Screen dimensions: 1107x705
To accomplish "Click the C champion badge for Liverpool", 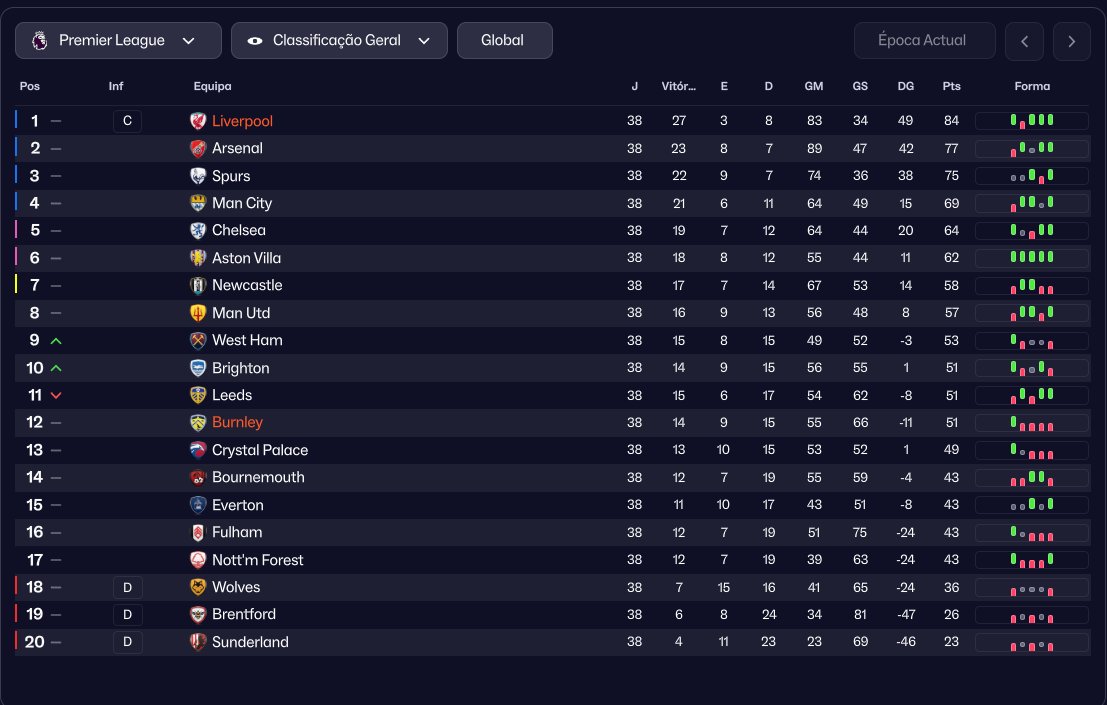I will coord(127,121).
